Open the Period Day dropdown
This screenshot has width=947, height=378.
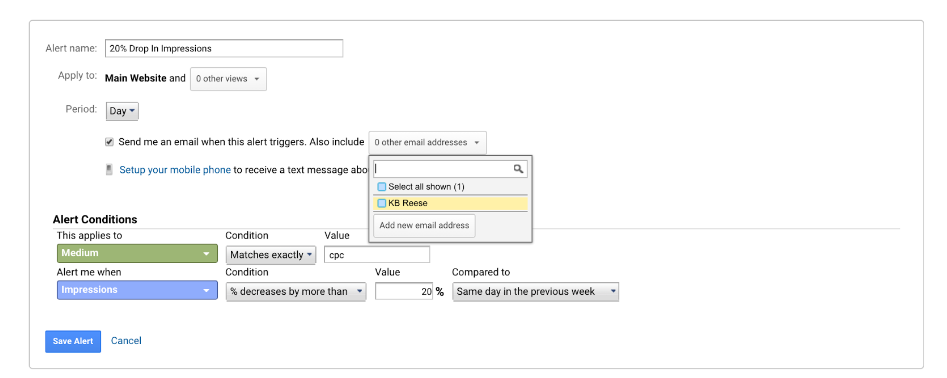(123, 111)
